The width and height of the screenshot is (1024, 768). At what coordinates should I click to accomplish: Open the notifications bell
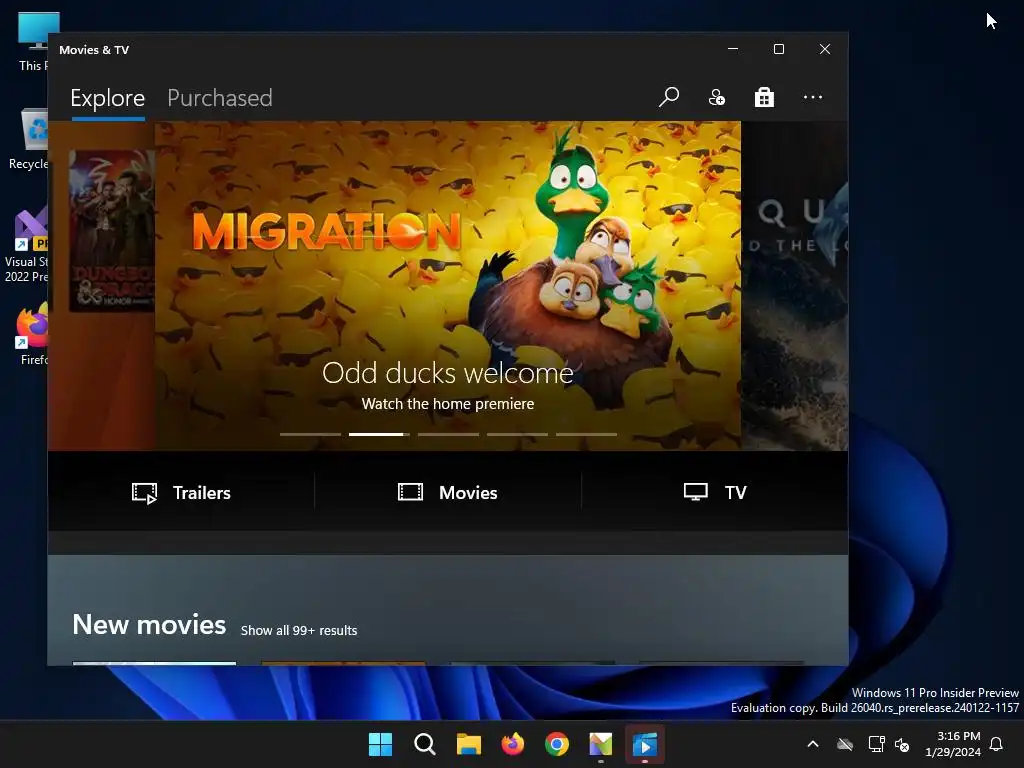(x=996, y=744)
